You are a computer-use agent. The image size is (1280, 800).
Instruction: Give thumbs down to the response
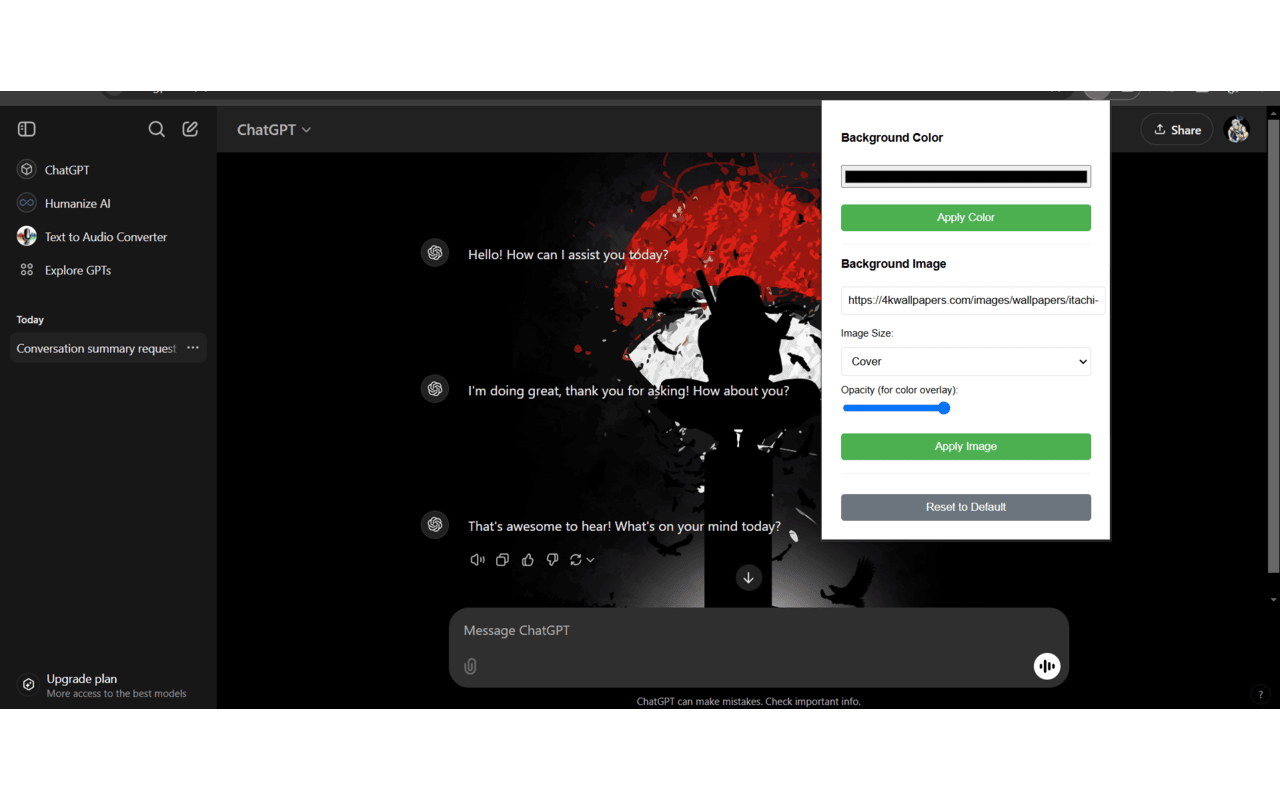552,560
